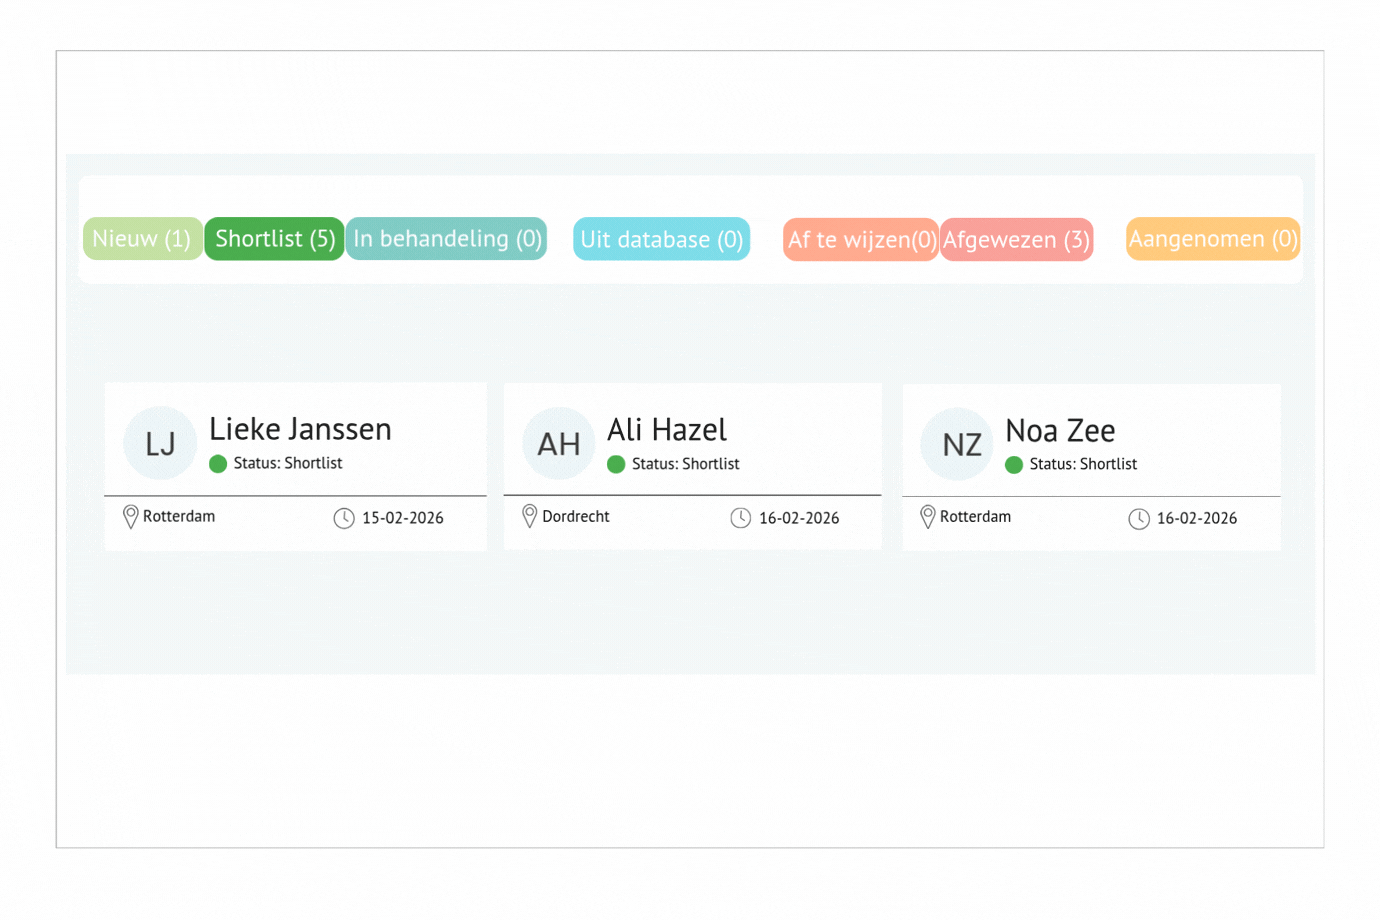Select the Shortlist (5) tab

pyautogui.click(x=275, y=239)
